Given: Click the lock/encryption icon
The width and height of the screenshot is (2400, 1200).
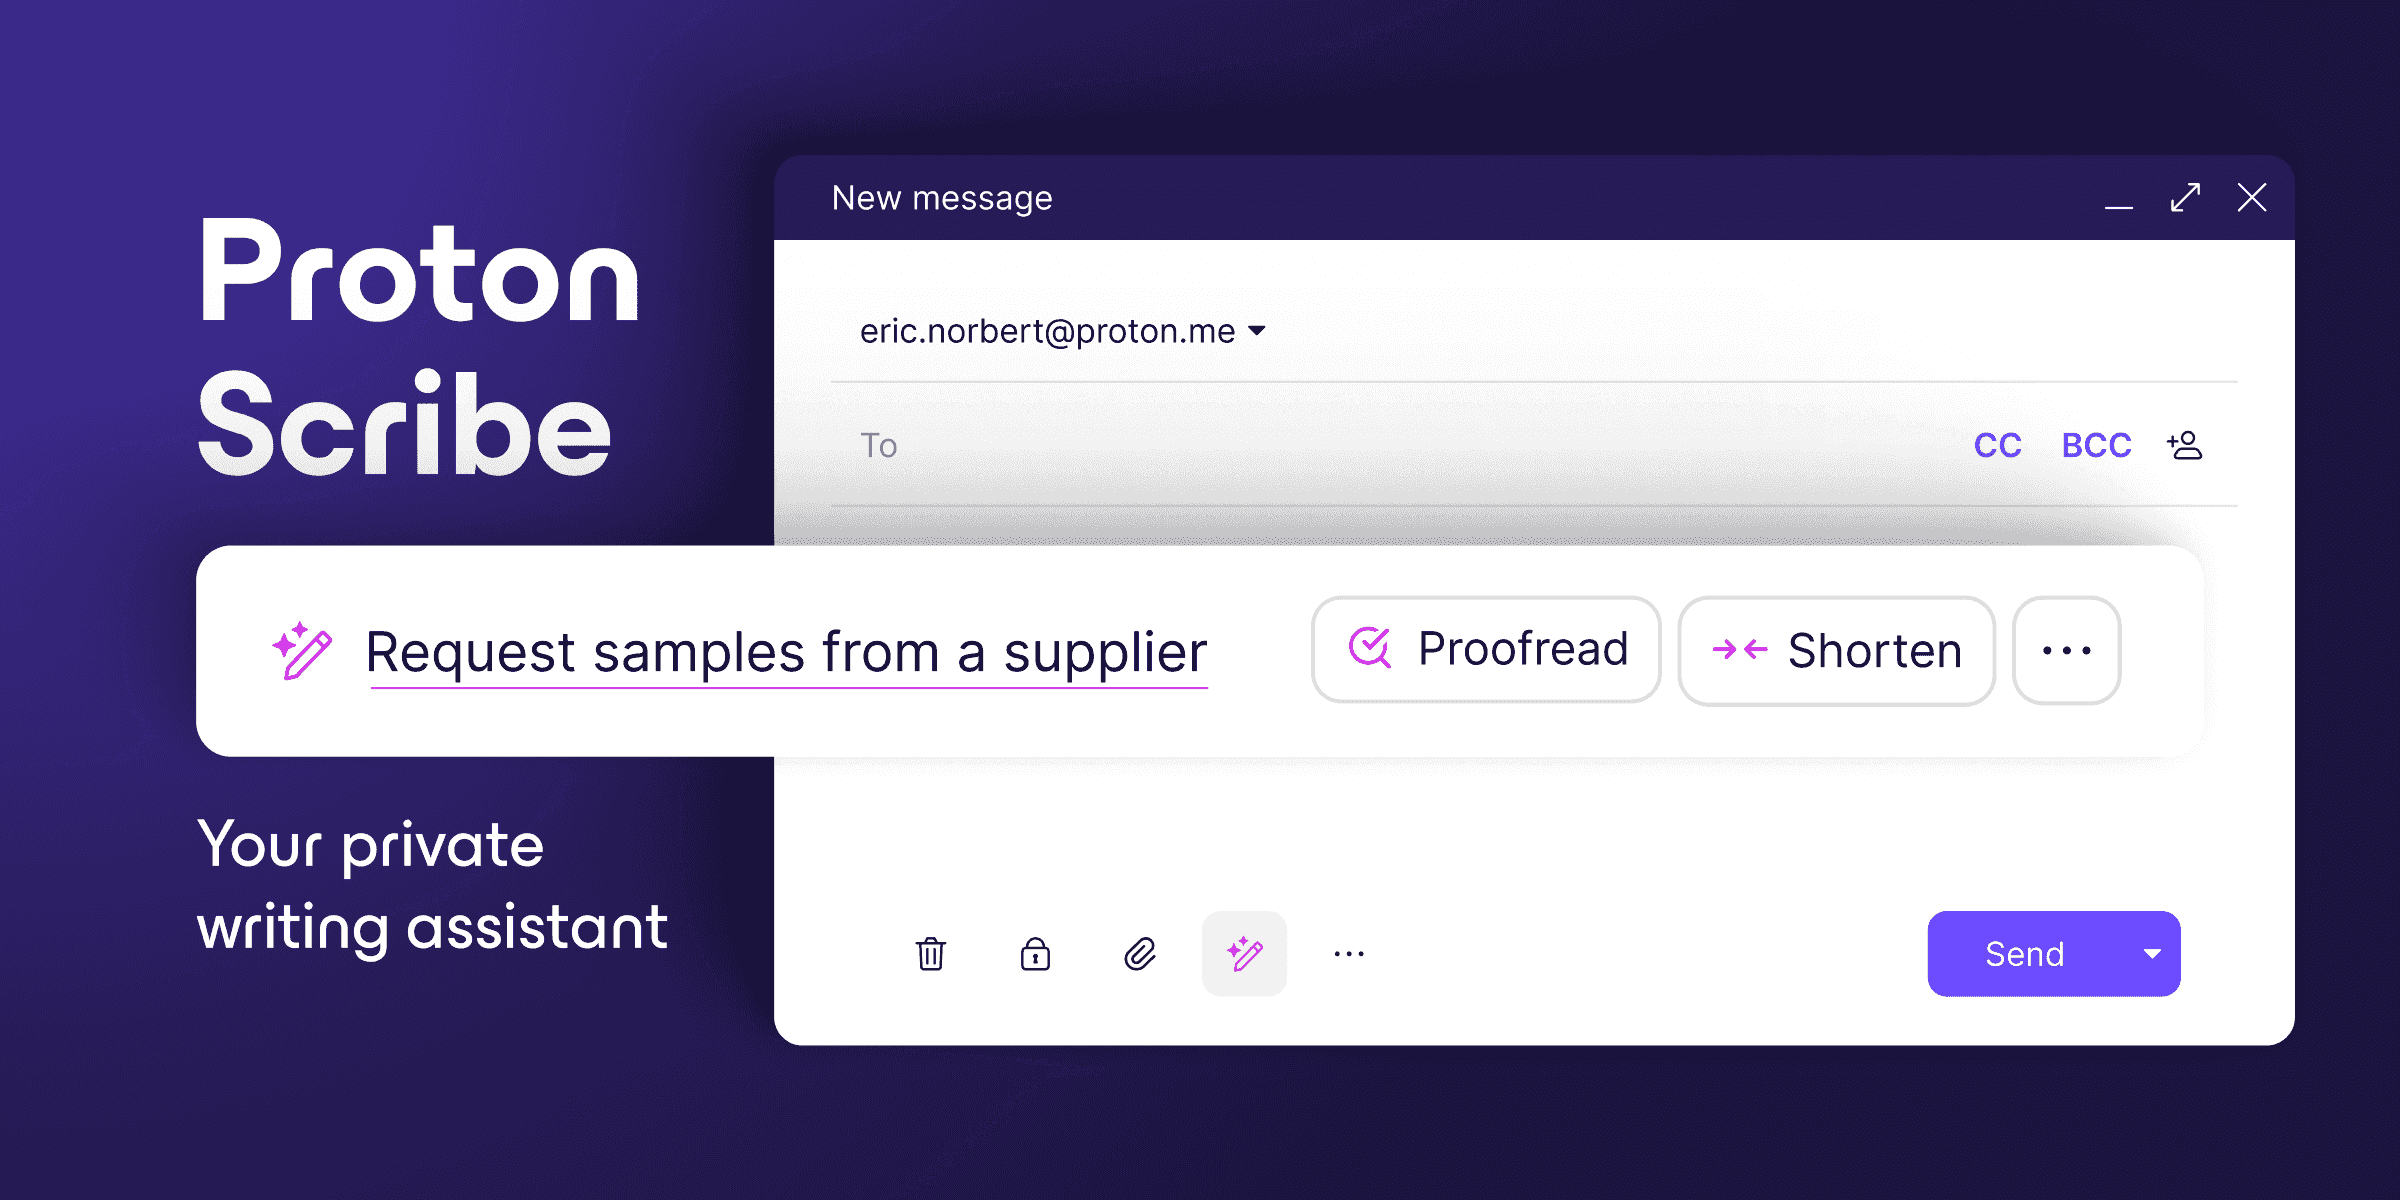Looking at the screenshot, I should (1036, 954).
